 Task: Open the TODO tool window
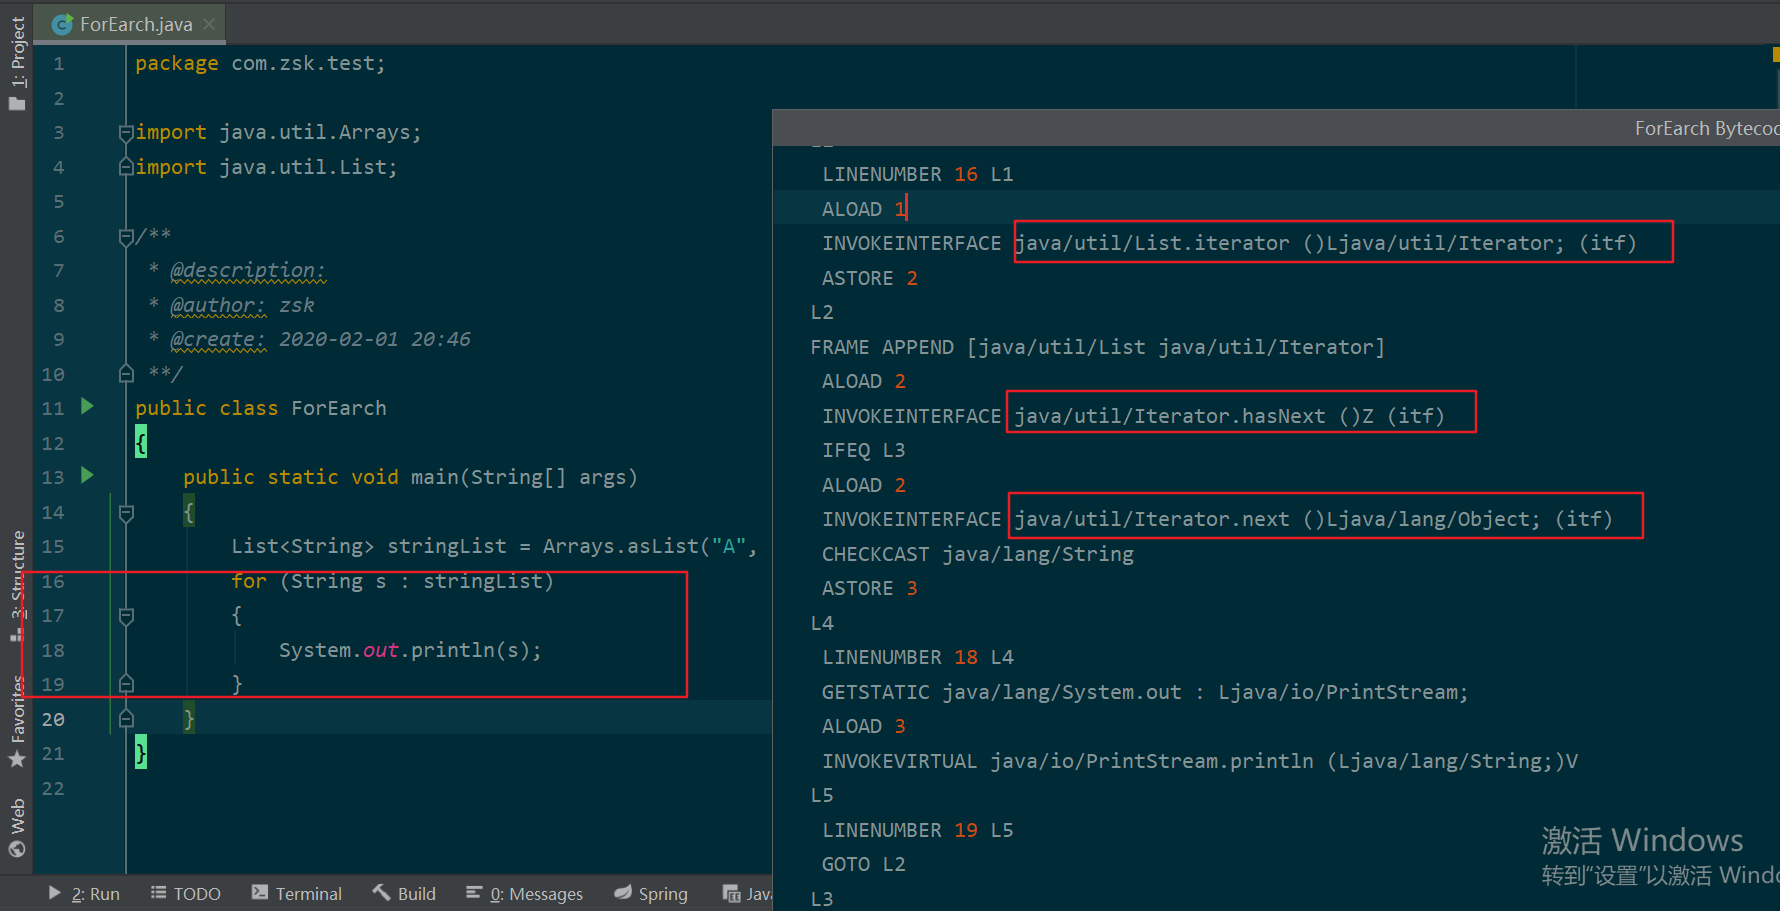point(186,893)
